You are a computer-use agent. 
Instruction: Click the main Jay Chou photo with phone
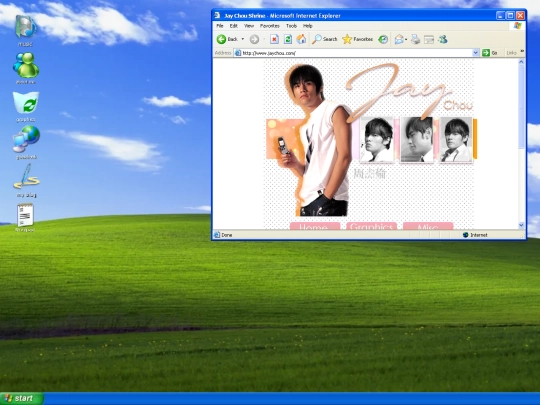[x=315, y=141]
